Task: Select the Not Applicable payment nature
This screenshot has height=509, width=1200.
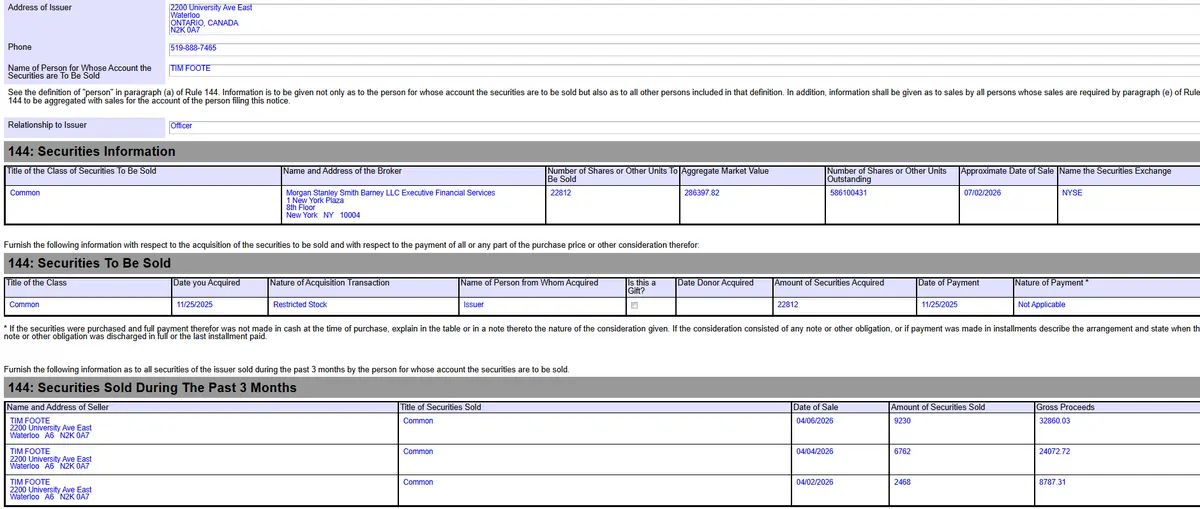Action: coord(1041,305)
